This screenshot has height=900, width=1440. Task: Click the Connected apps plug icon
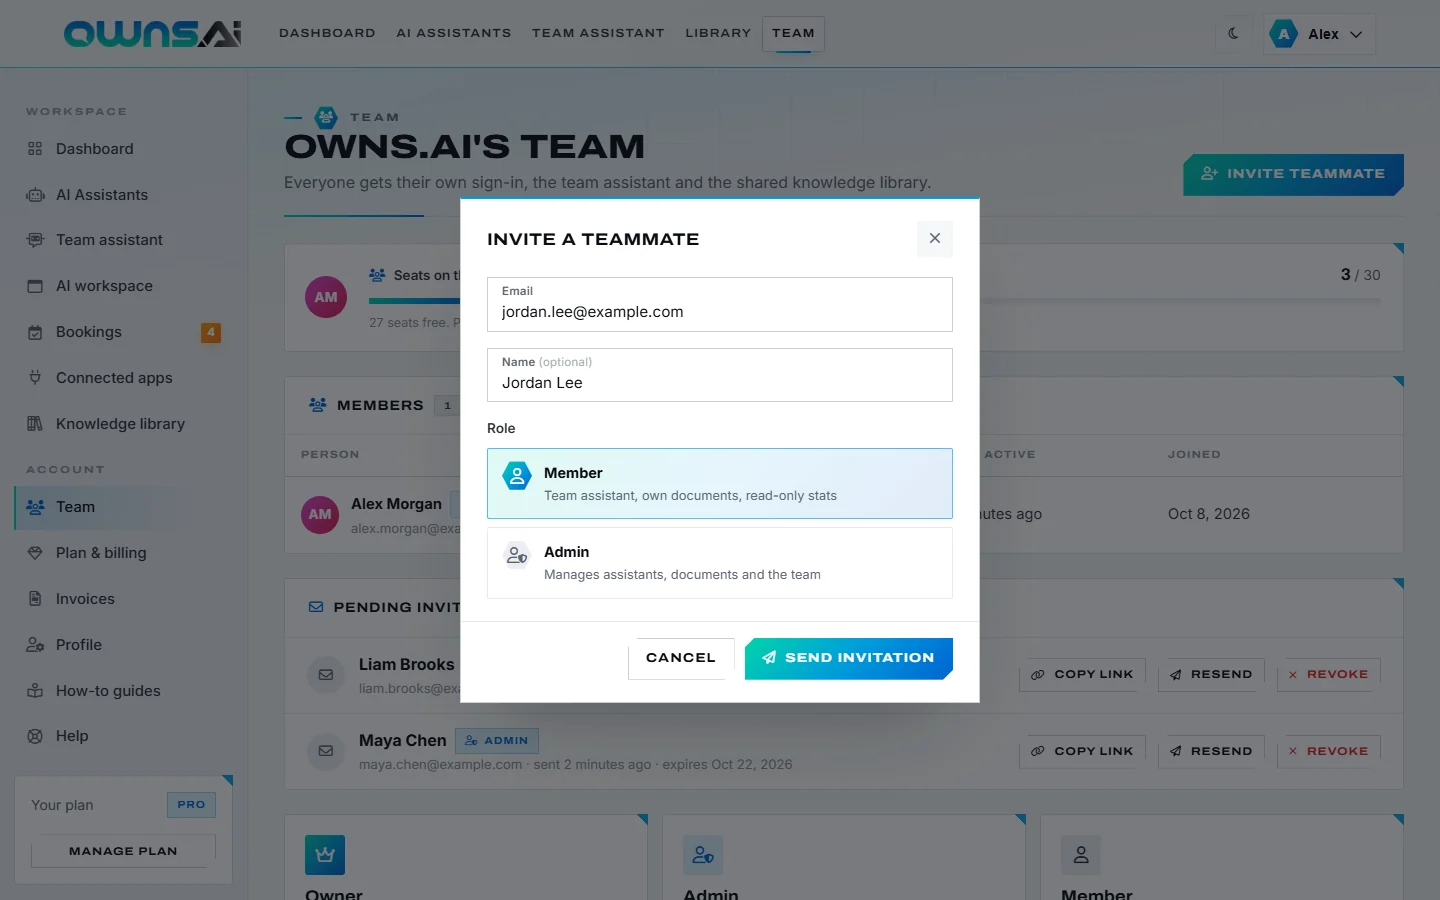click(x=35, y=378)
